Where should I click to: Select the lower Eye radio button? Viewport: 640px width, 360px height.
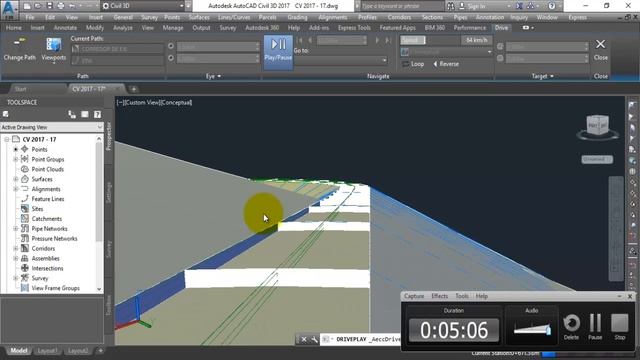click(171, 58)
